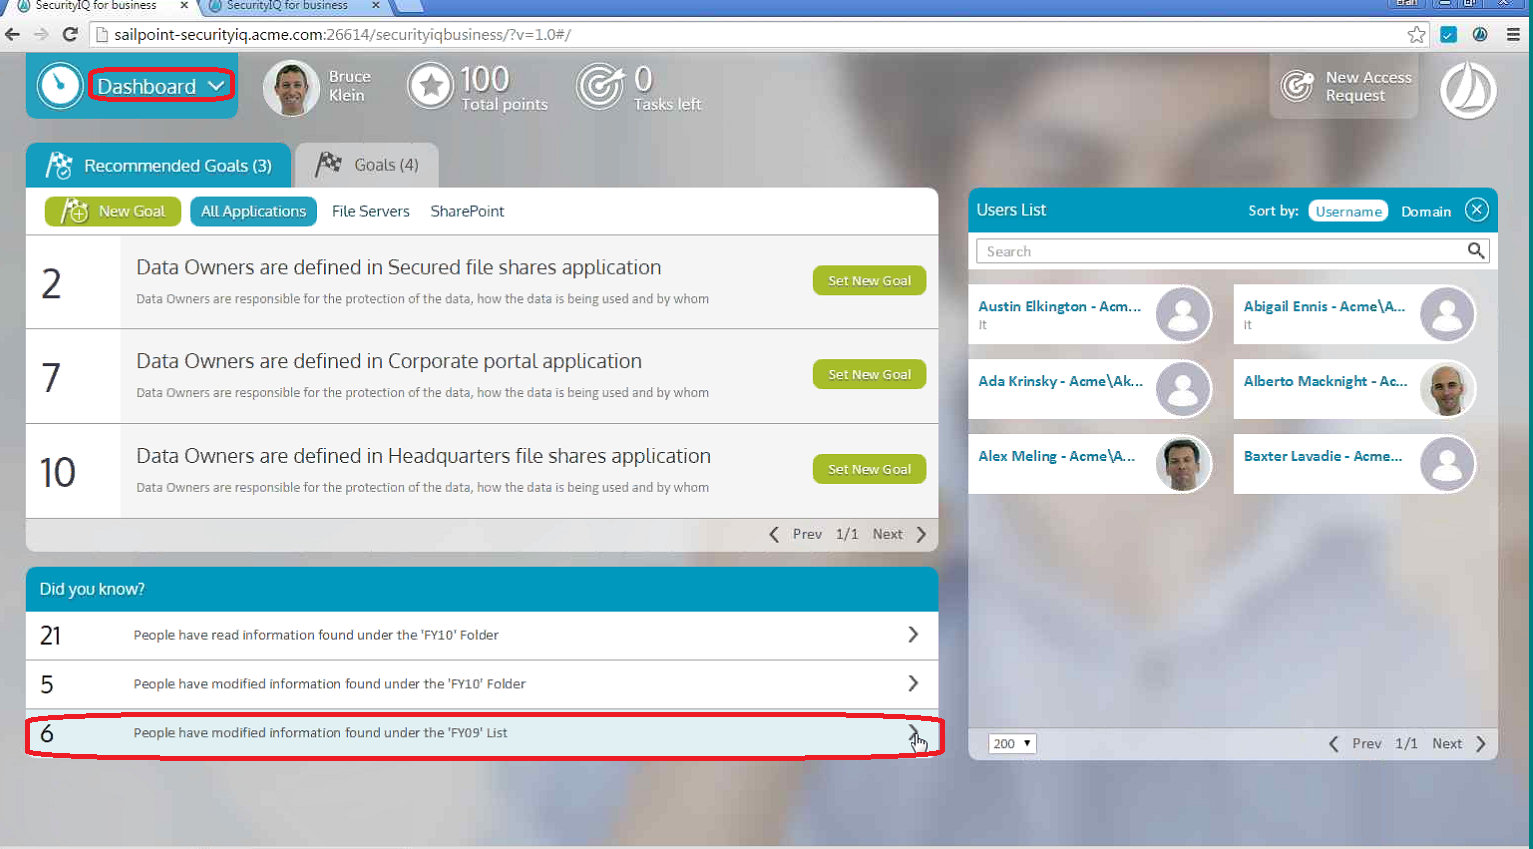Screen dimensions: 1533x849
Task: Select the File Servers filter
Action: [371, 211]
